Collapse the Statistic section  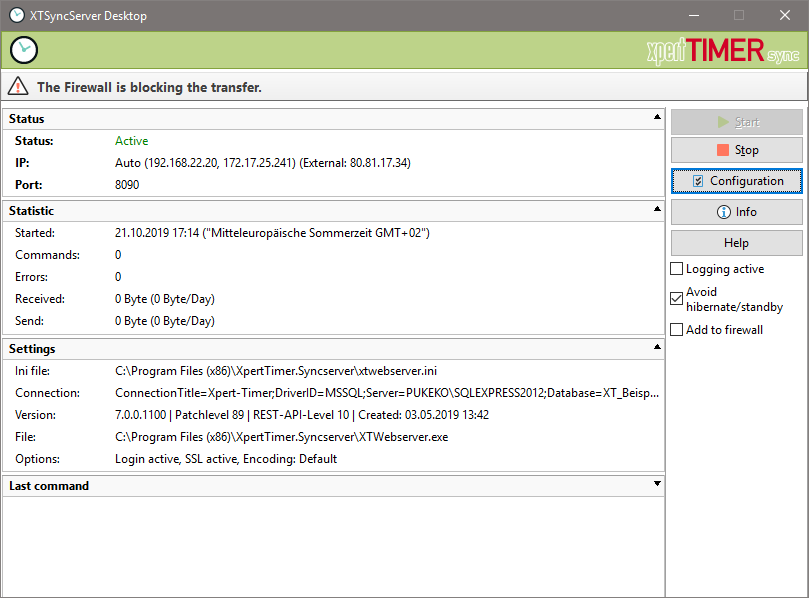pyautogui.click(x=657, y=210)
